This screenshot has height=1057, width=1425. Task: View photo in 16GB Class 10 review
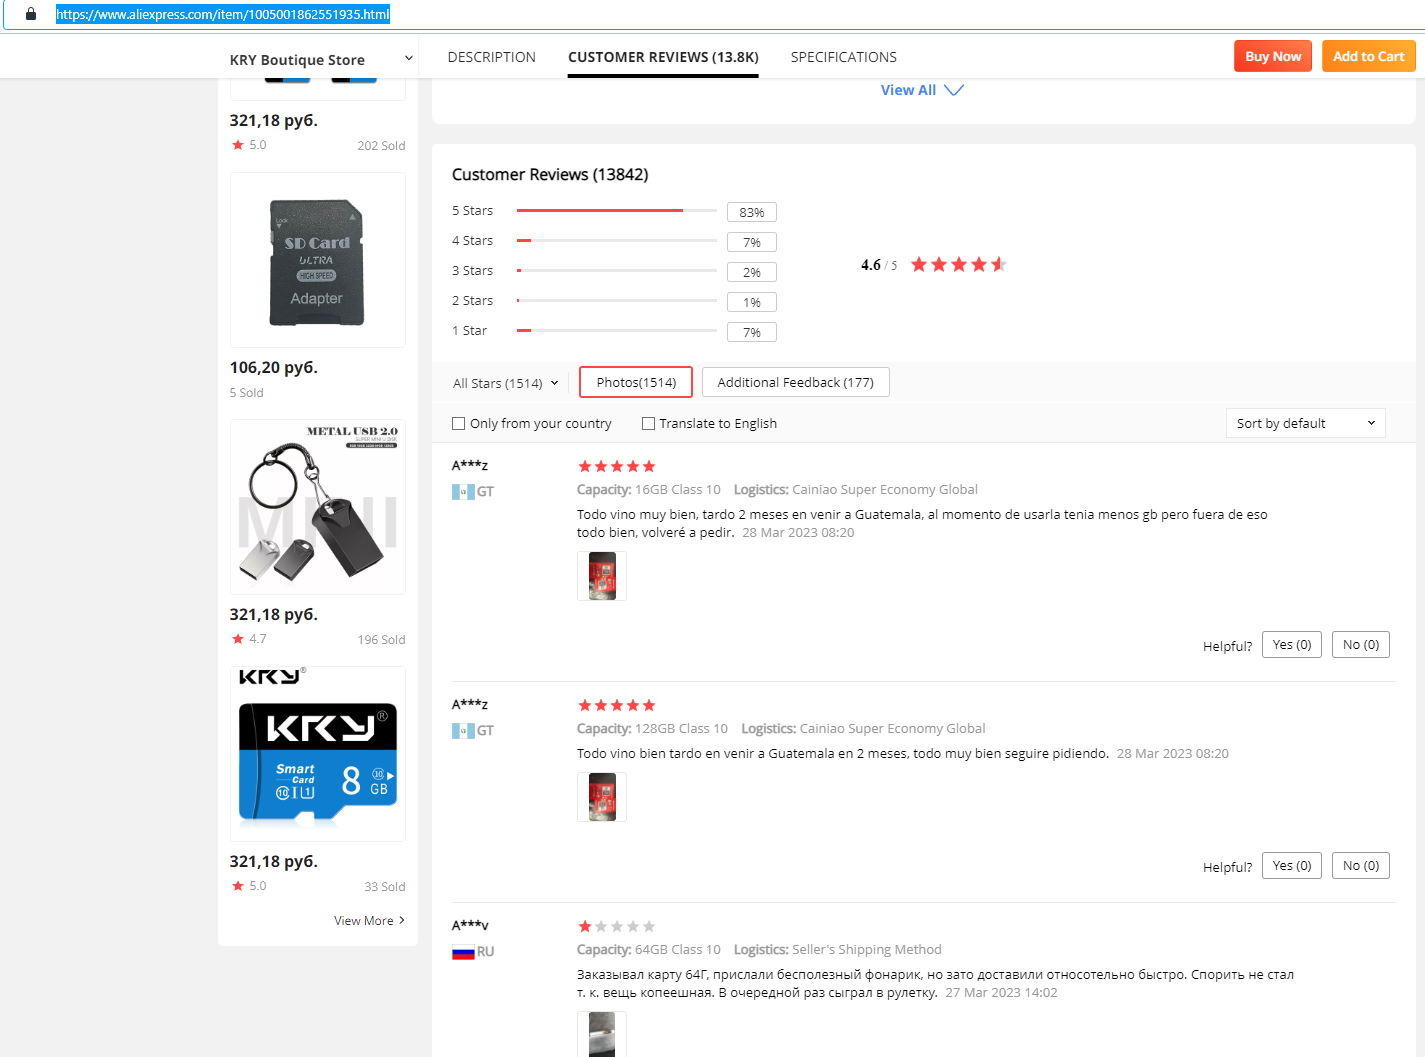602,576
